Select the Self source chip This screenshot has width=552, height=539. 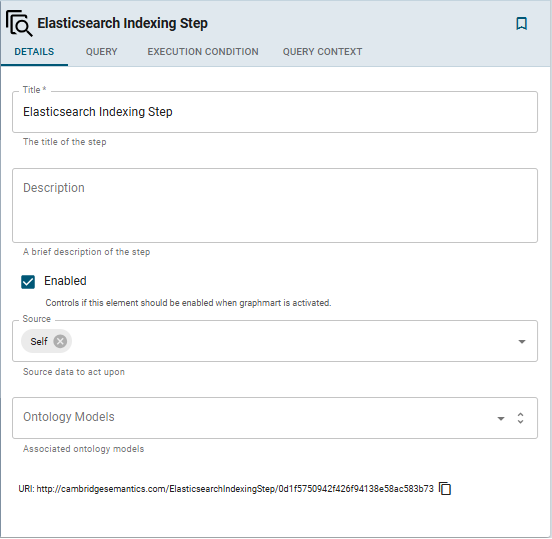[x=39, y=341]
